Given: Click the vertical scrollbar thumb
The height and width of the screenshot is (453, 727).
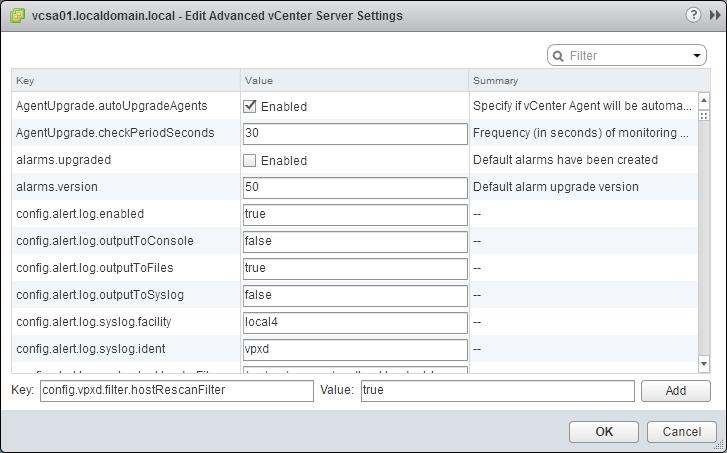Looking at the screenshot, I should click(704, 115).
